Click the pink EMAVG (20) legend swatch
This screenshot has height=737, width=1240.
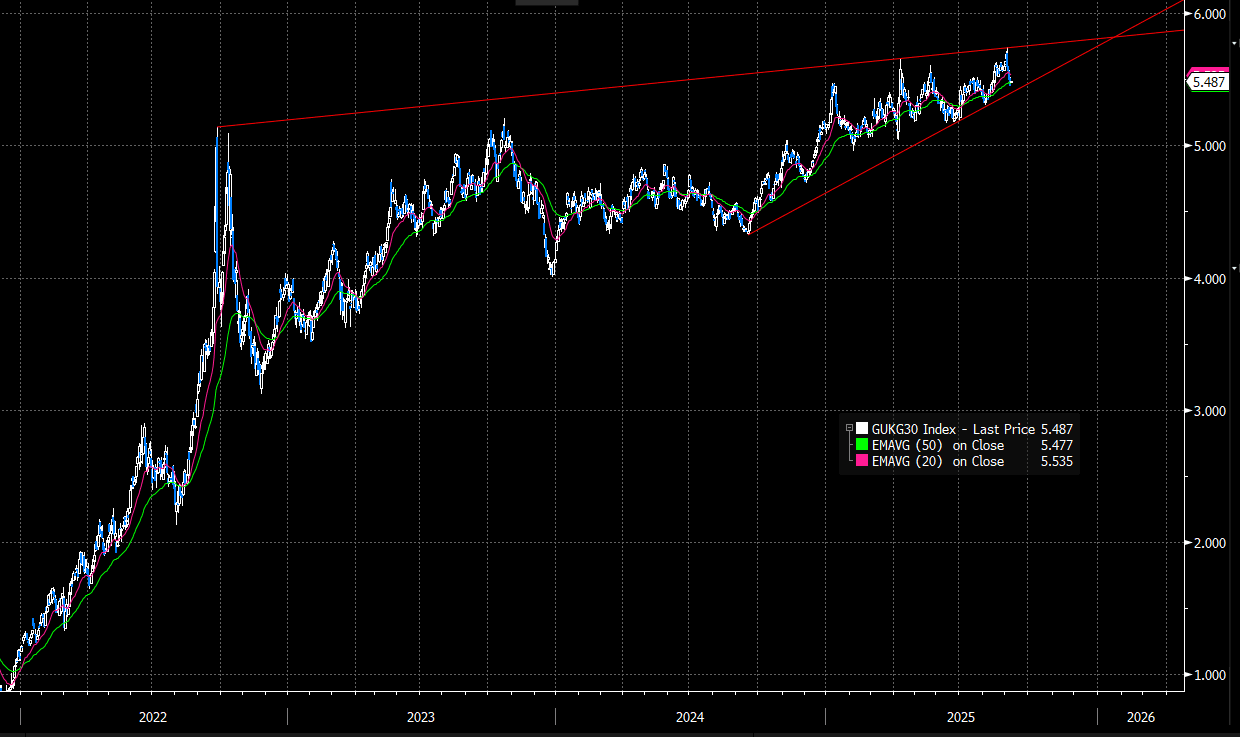click(861, 461)
